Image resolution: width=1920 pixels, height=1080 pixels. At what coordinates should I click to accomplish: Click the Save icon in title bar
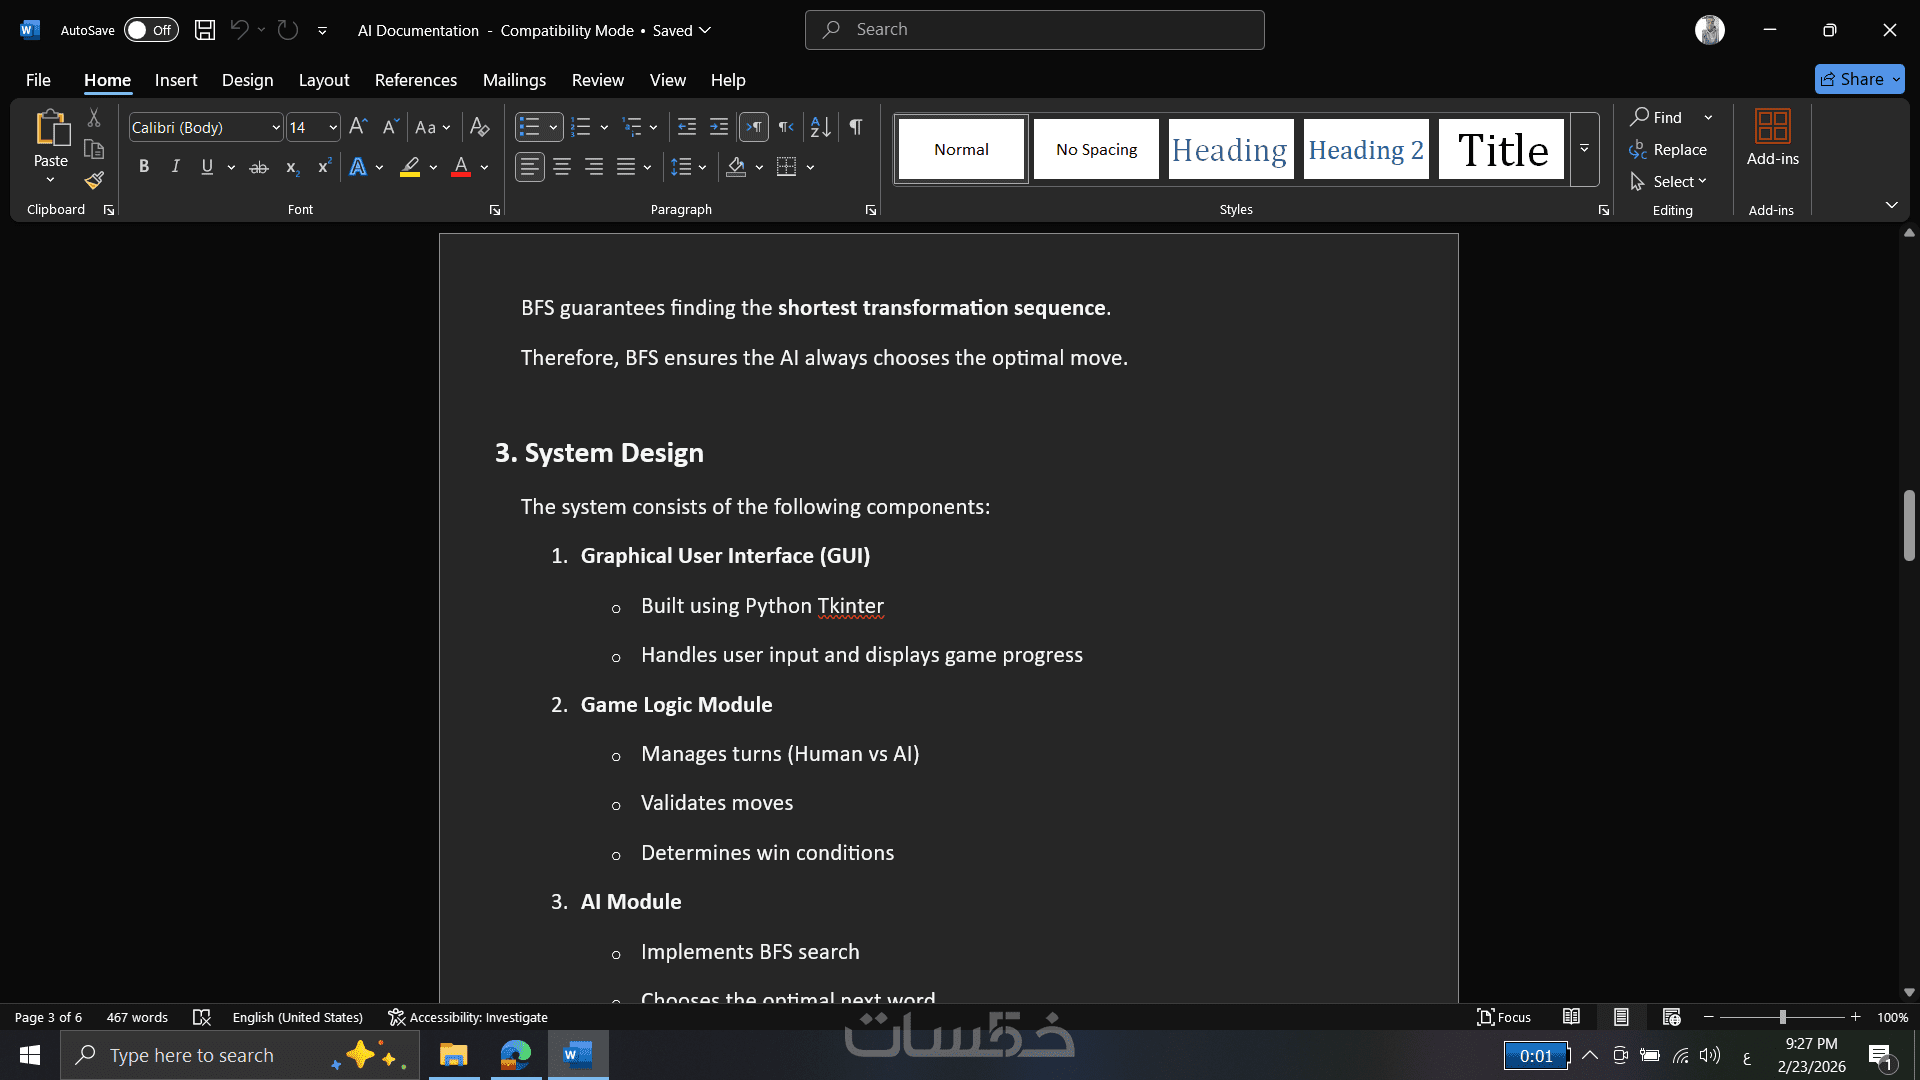(x=205, y=30)
